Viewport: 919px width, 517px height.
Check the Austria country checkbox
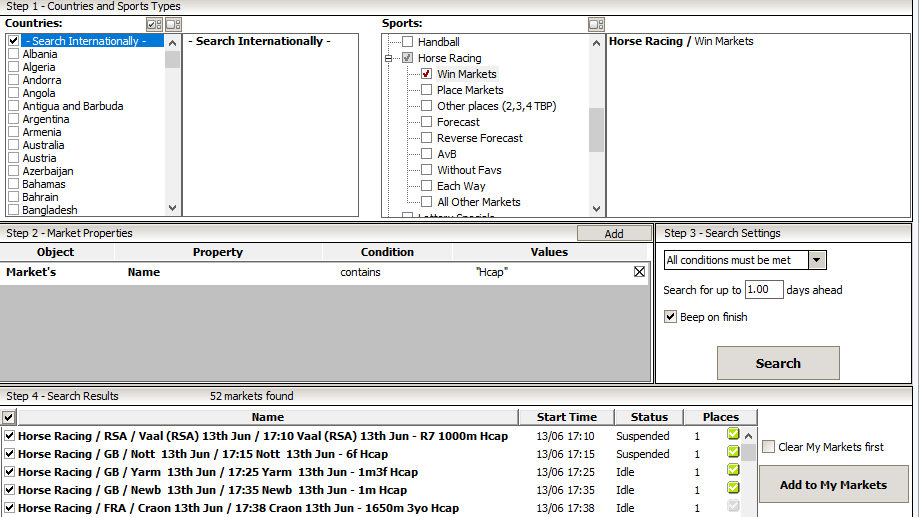[x=13, y=158]
